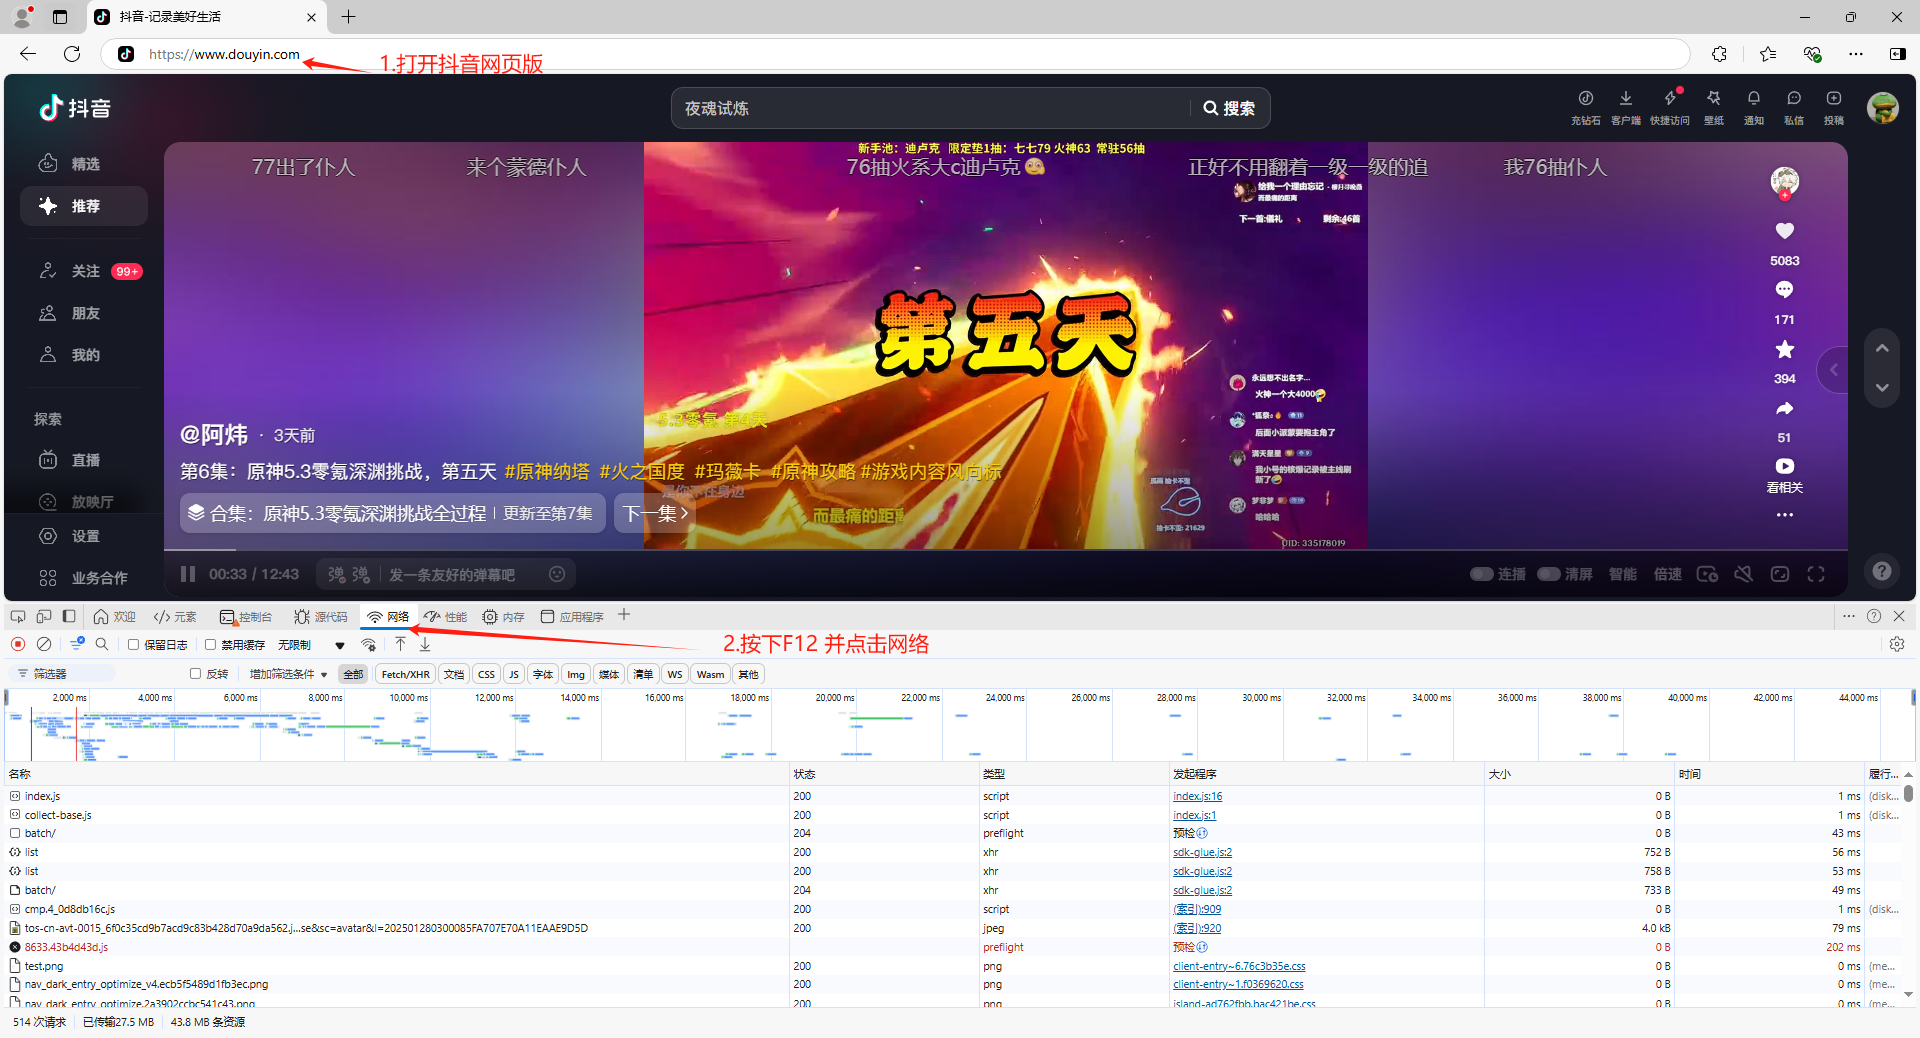This screenshot has width=1920, height=1038.
Task: Click the import HAR file up arrow
Action: pyautogui.click(x=400, y=644)
